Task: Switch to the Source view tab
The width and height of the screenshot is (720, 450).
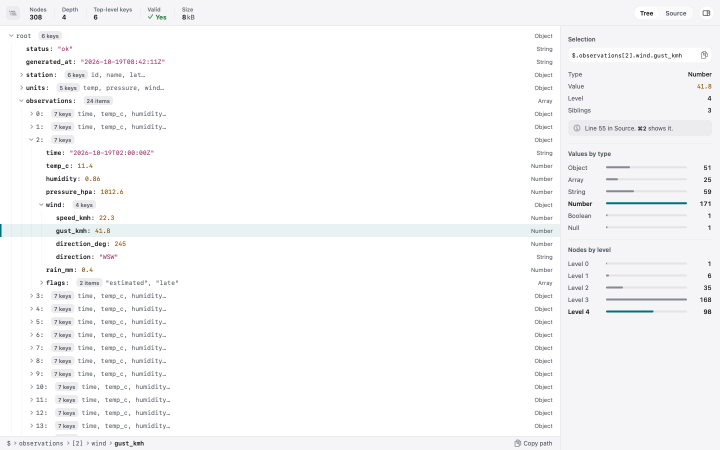Action: tap(675, 13)
